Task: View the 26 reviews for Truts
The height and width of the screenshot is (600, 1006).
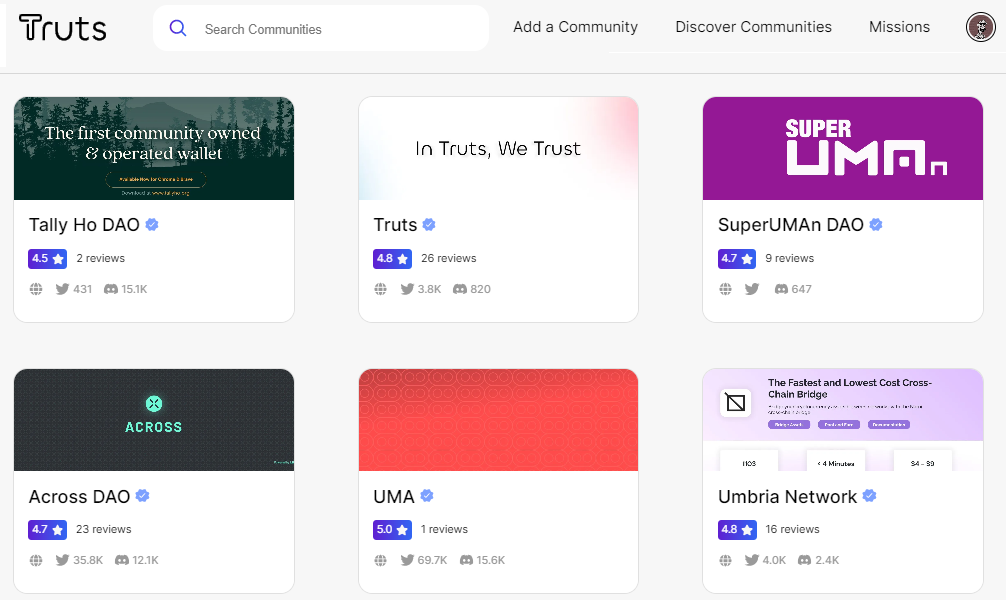Action: [x=448, y=258]
